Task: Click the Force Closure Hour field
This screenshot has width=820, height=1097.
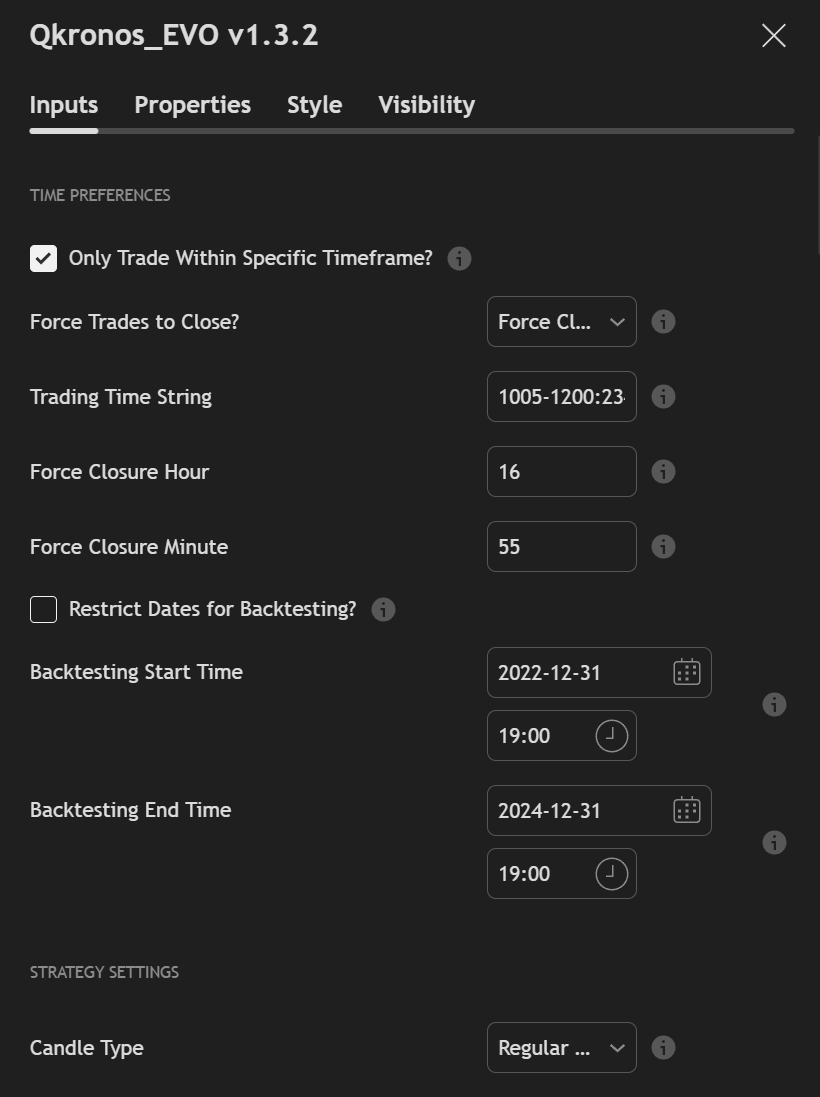Action: pos(561,472)
